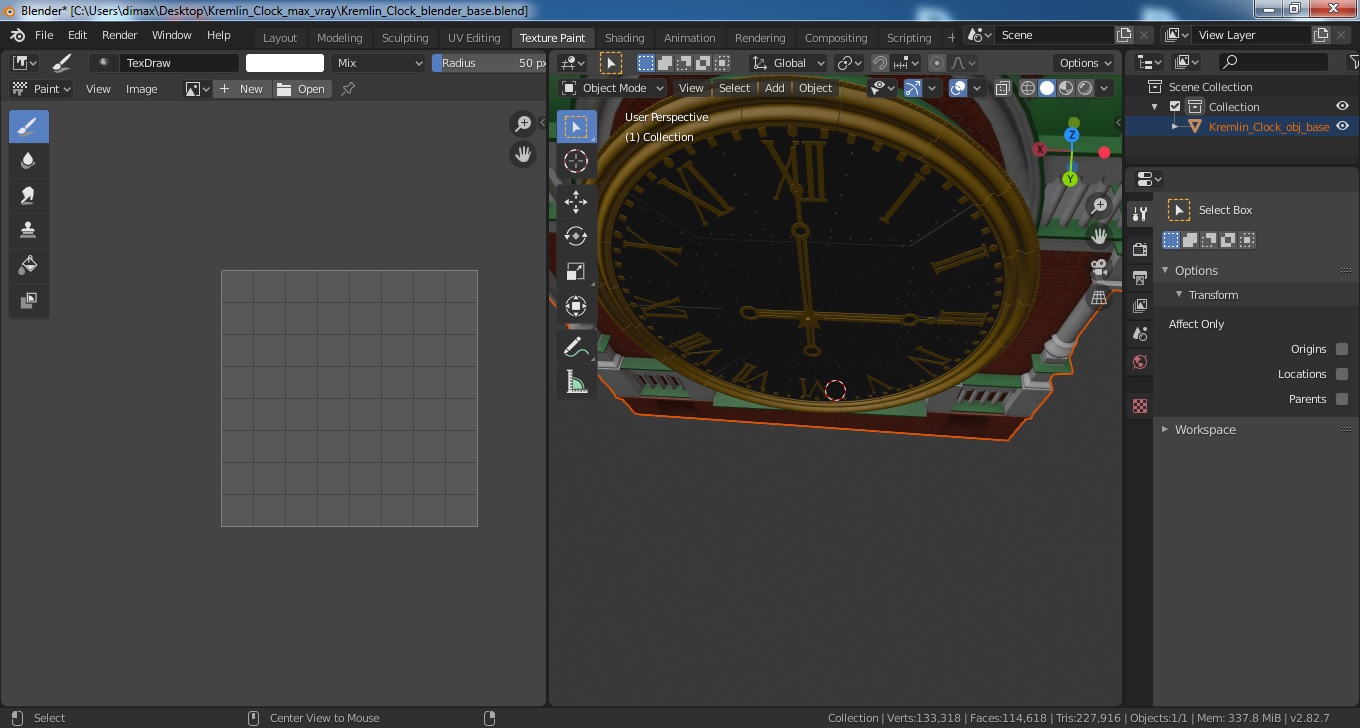Open the Texture properties tab
The height and width of the screenshot is (728, 1360).
click(1140, 406)
